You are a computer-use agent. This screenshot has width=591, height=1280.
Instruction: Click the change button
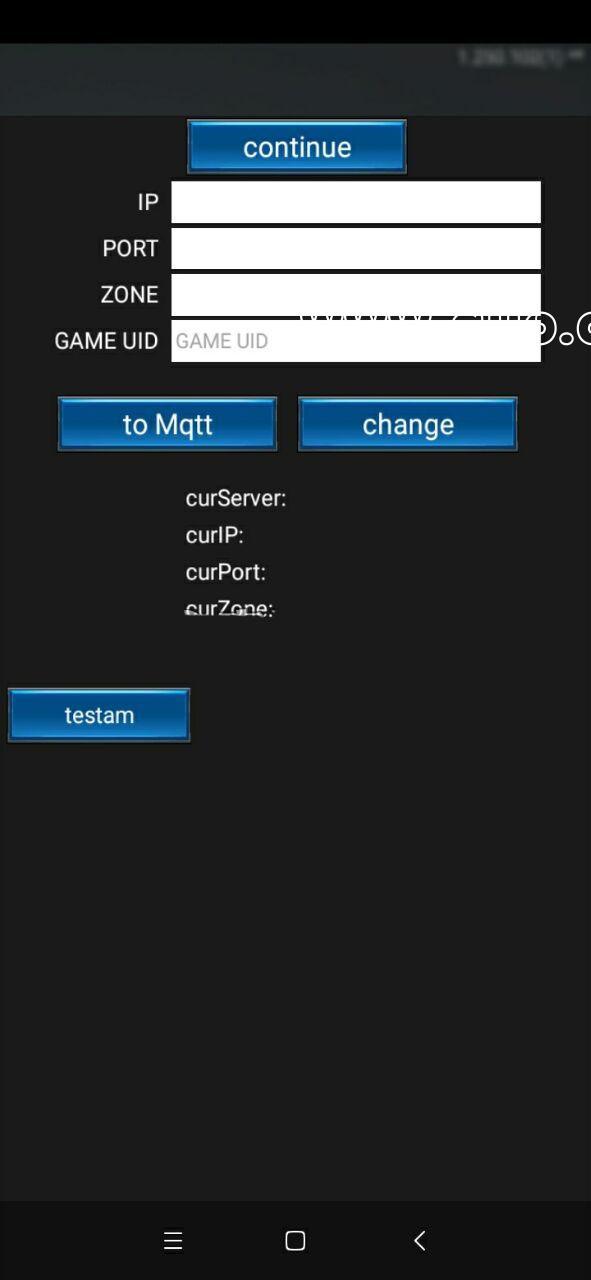point(408,424)
